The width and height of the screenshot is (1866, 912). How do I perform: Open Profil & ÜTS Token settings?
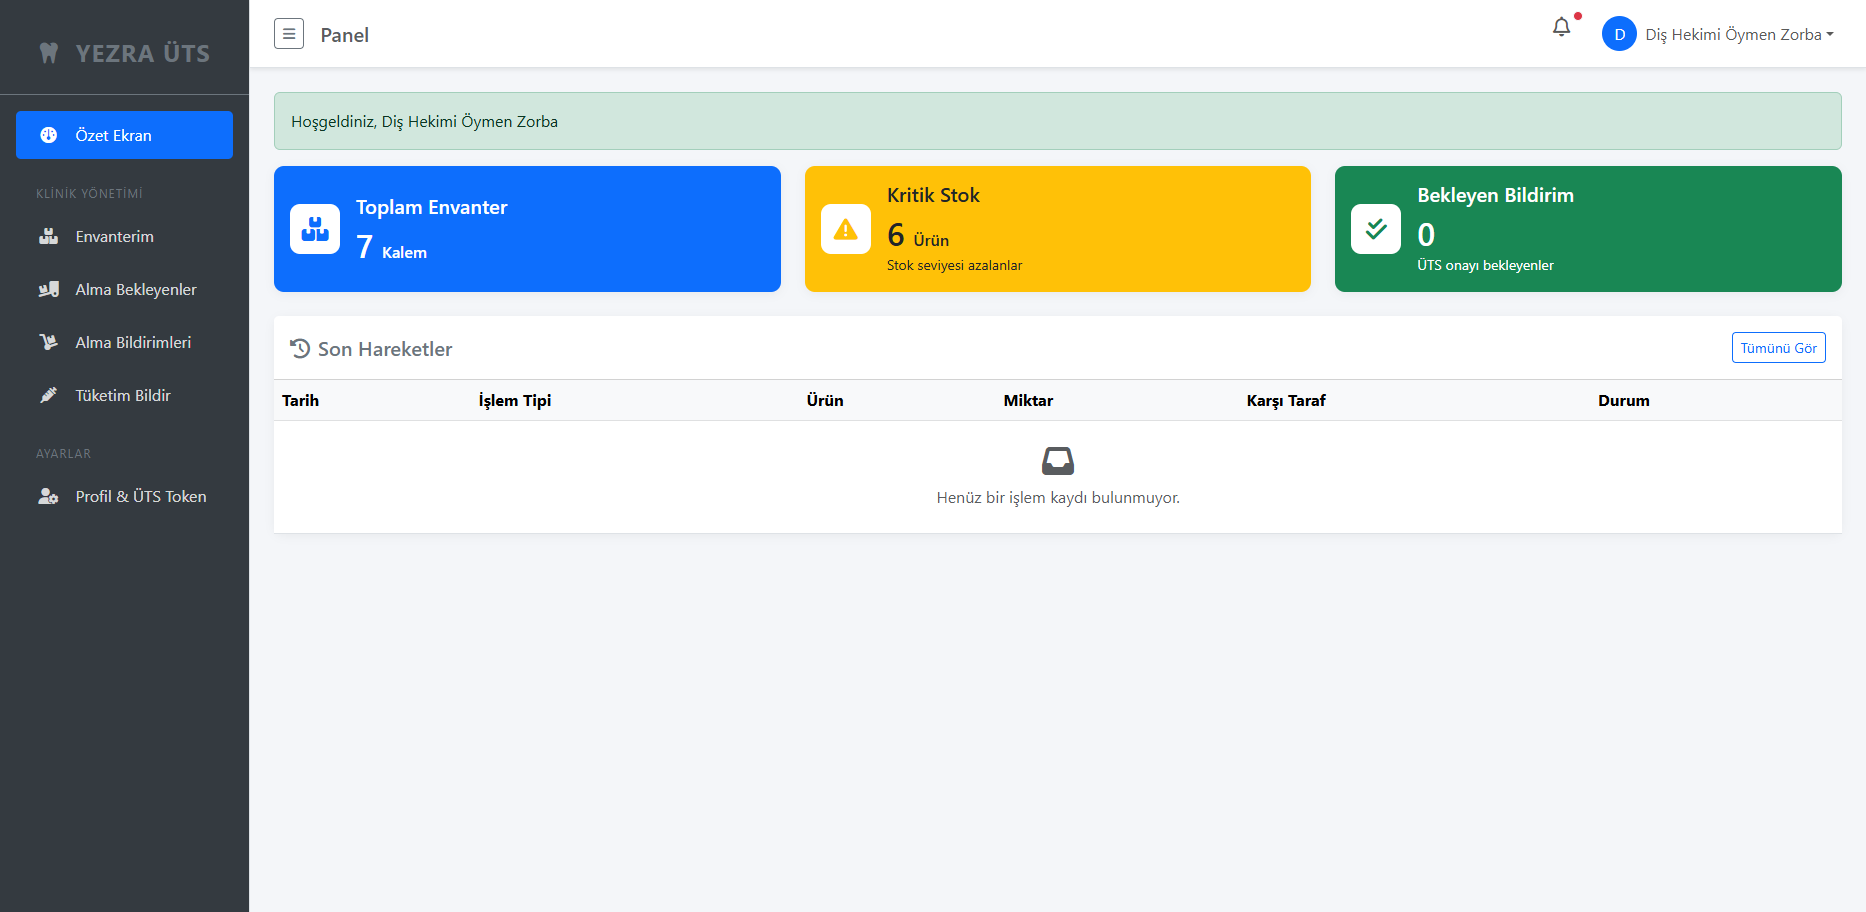[140, 497]
